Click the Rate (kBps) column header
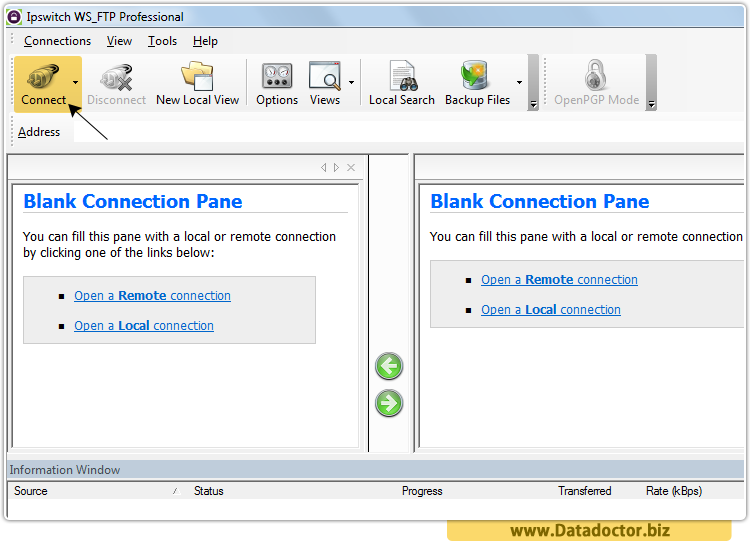Image resolution: width=750 pixels, height=541 pixels. pyautogui.click(x=674, y=491)
